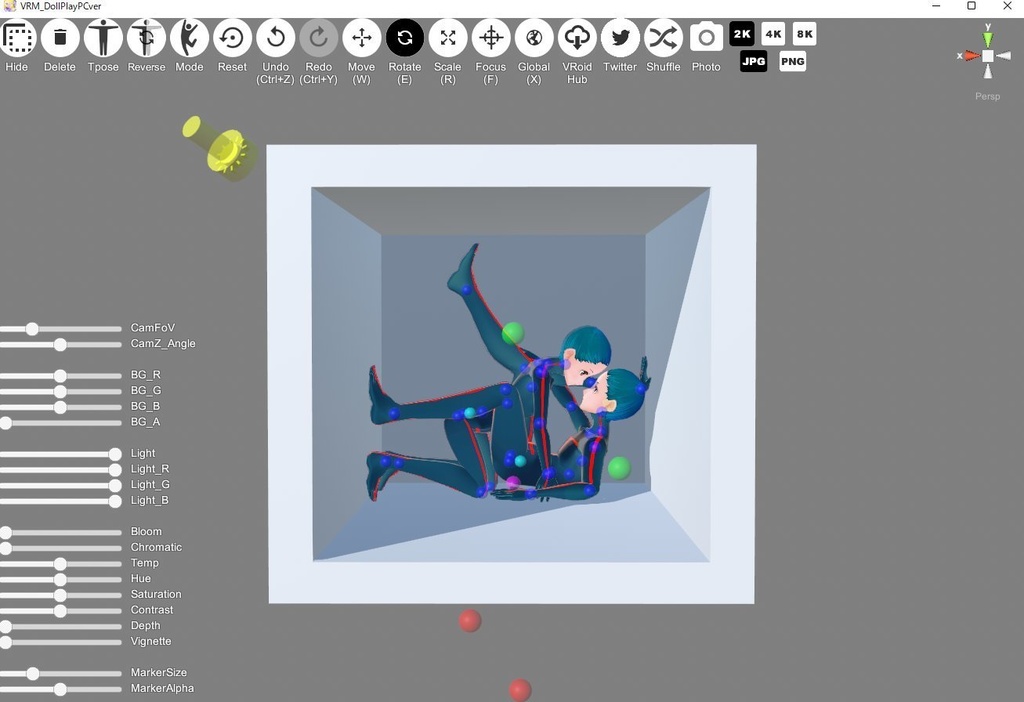This screenshot has height=702, width=1024.
Task: Toggle the Global coordinates icon
Action: [x=534, y=38]
